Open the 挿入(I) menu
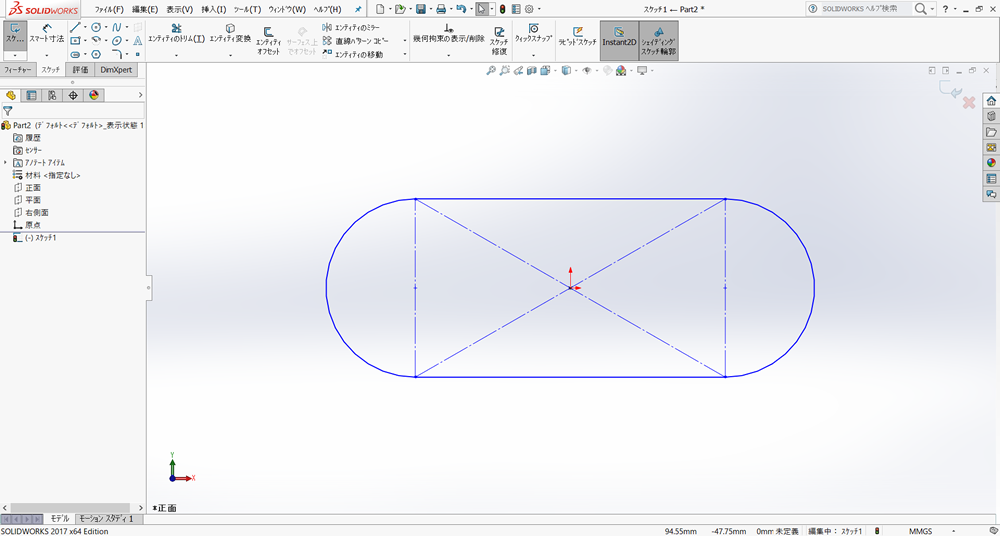 [x=214, y=10]
